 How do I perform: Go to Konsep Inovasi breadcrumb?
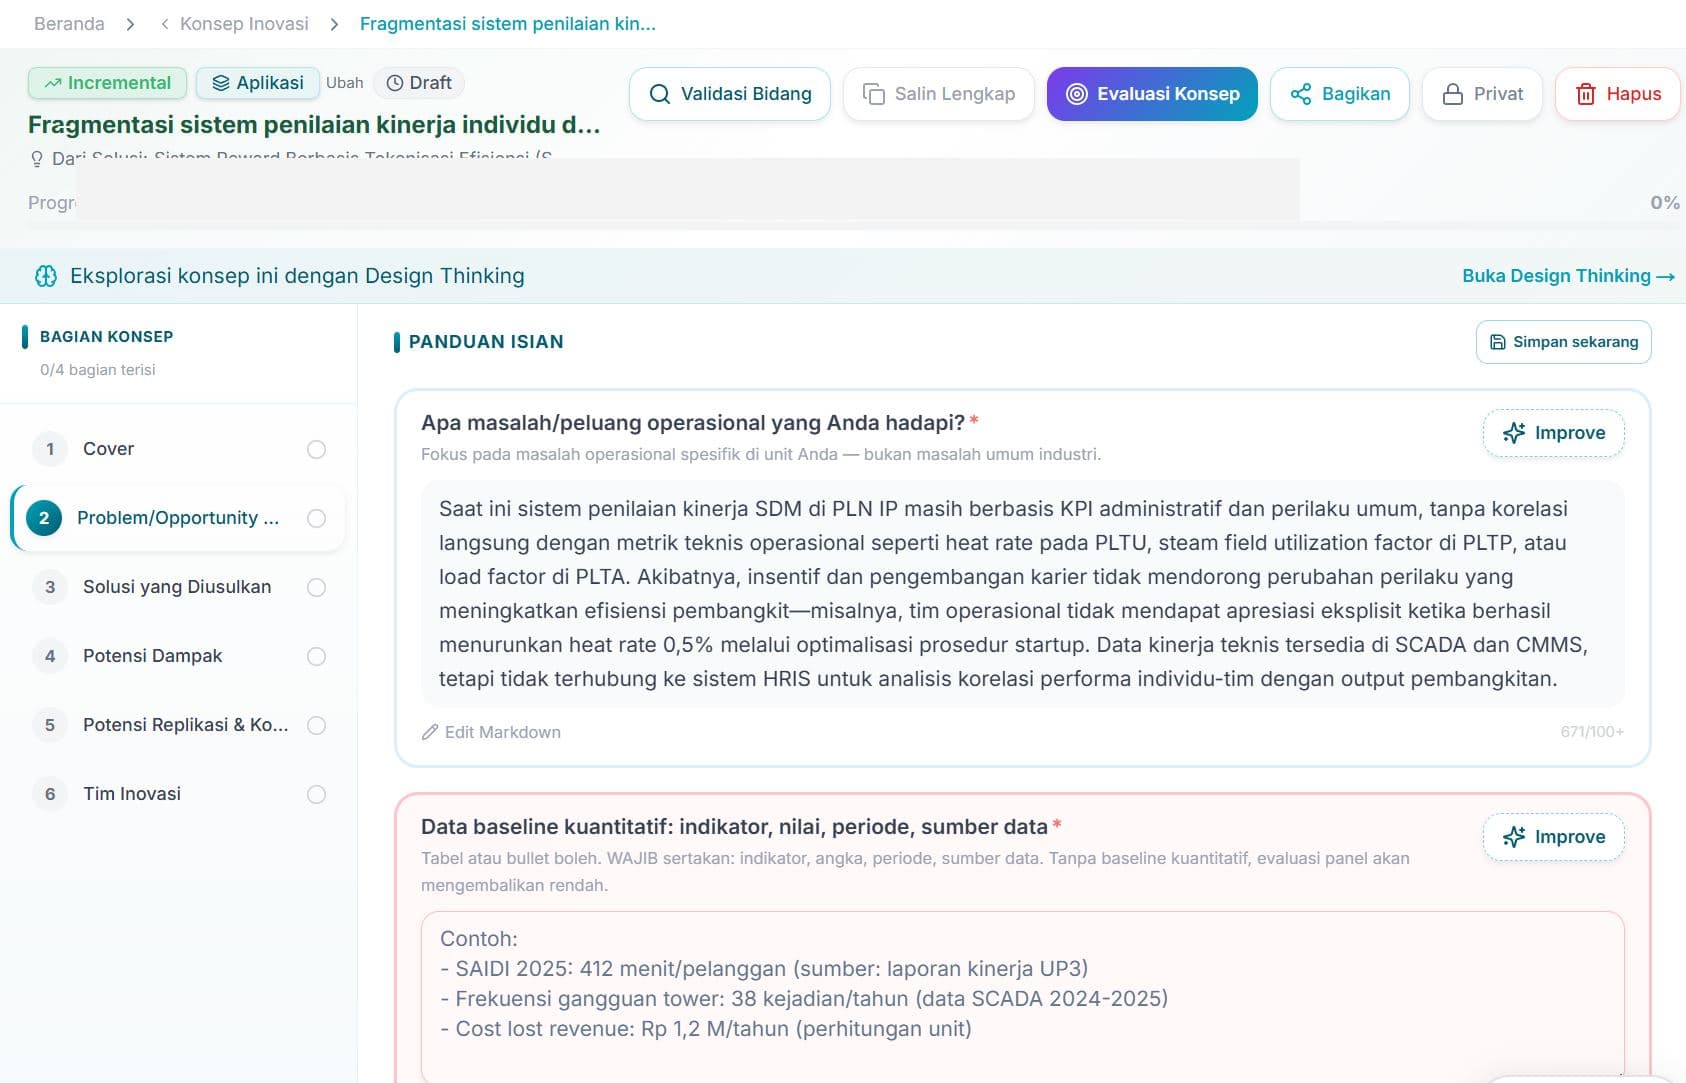(244, 24)
